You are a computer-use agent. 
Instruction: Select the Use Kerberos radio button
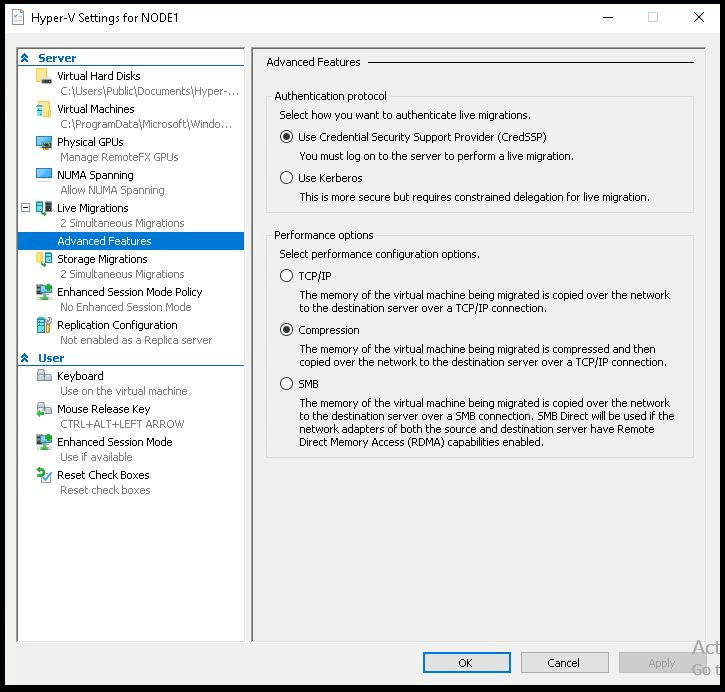[286, 178]
